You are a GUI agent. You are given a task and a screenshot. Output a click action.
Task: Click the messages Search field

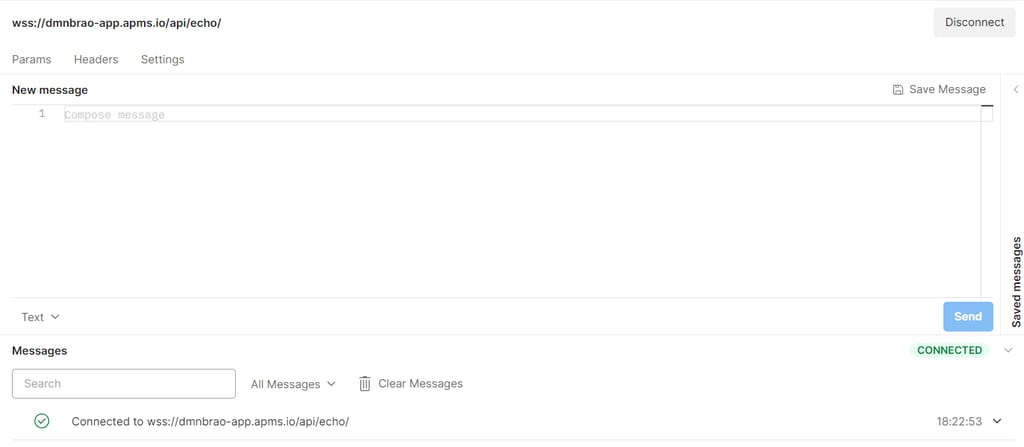[124, 383]
